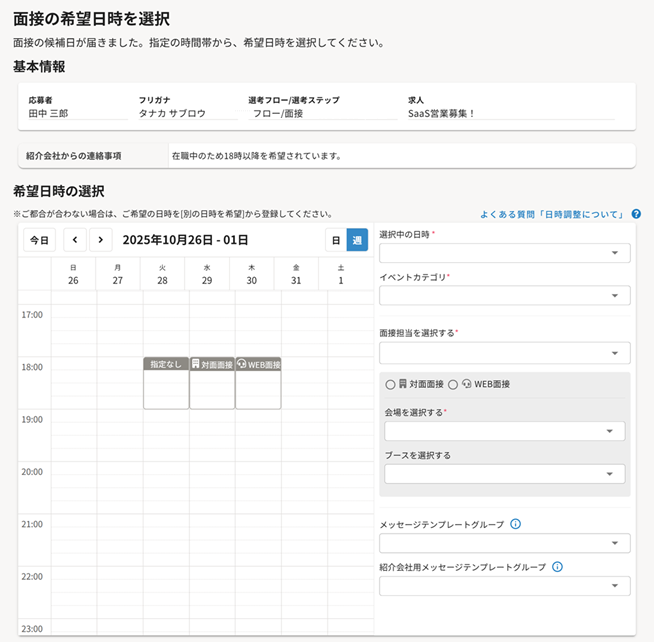This screenshot has height=642, width=654.
Task: Expand the 会場を選択する dropdown
Action: (504, 431)
